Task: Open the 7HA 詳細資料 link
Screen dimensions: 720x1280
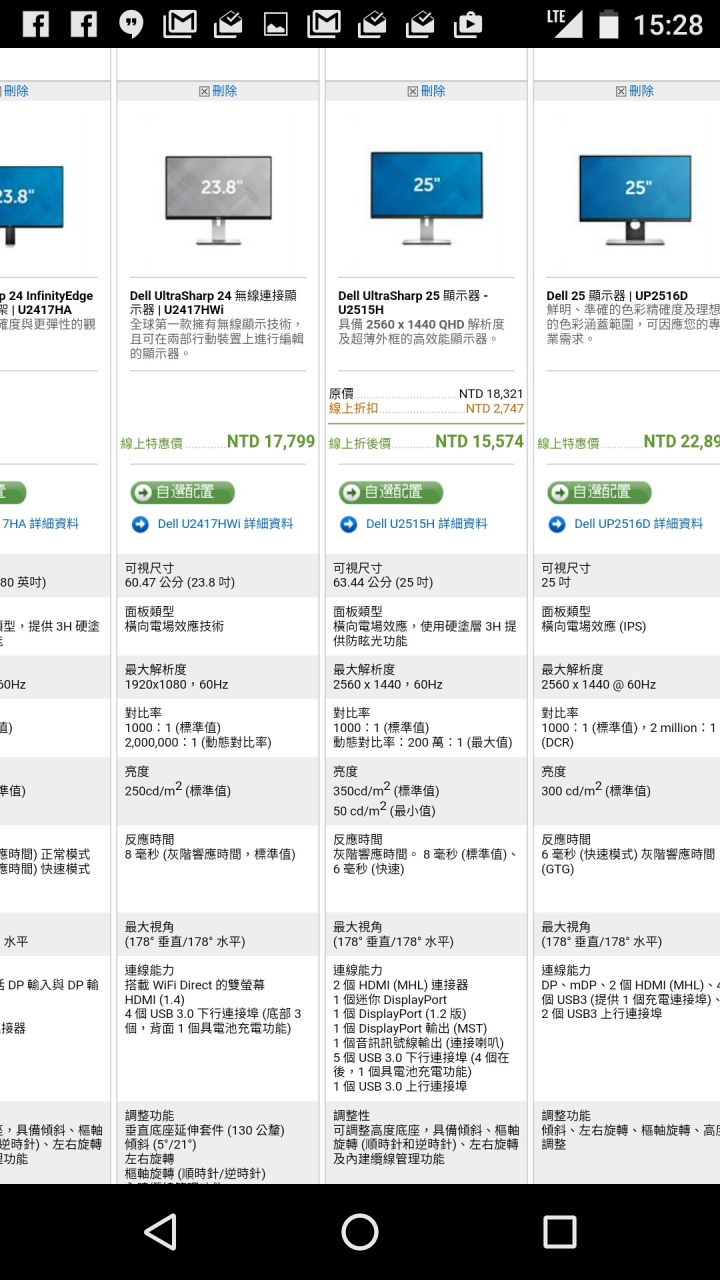Action: [x=40, y=524]
